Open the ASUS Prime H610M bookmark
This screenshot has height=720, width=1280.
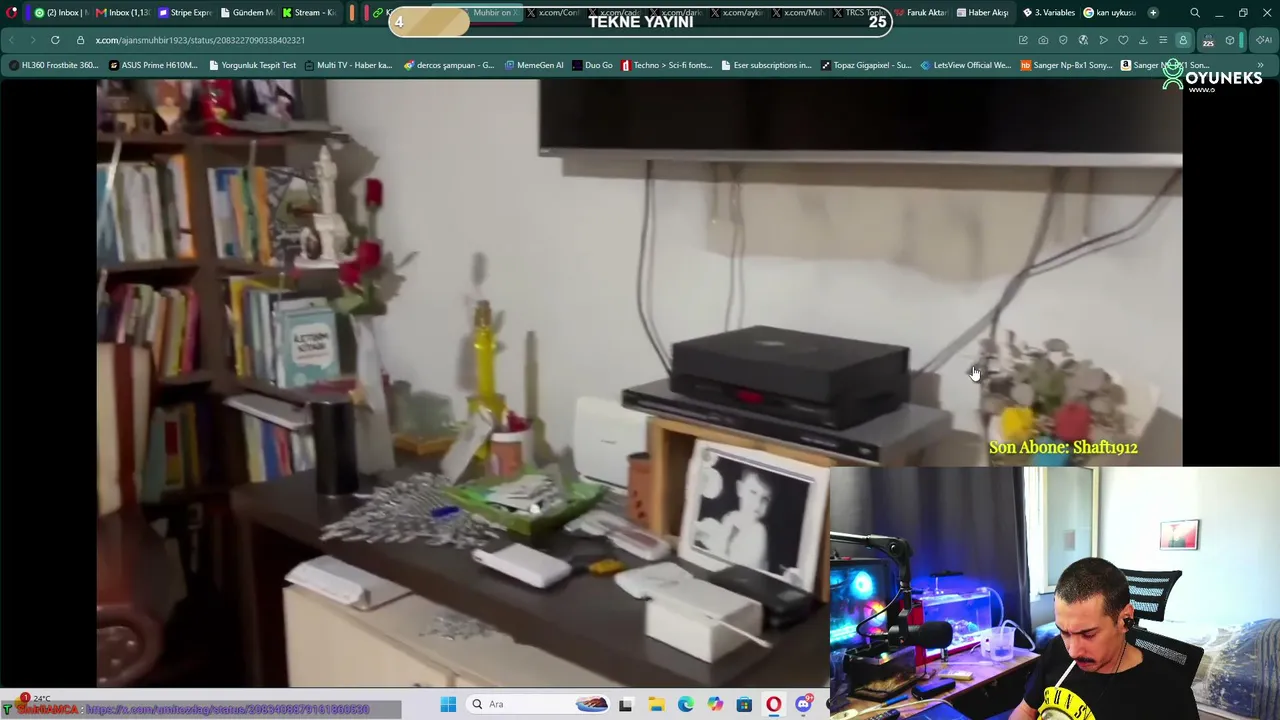click(153, 65)
